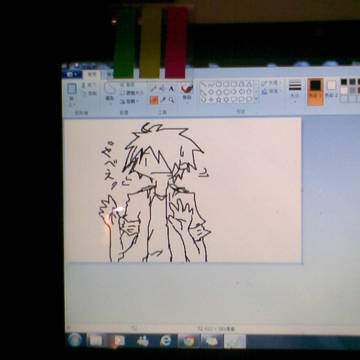Open the blue Paint application menu button
The width and height of the screenshot is (360, 360).
coord(72,74)
